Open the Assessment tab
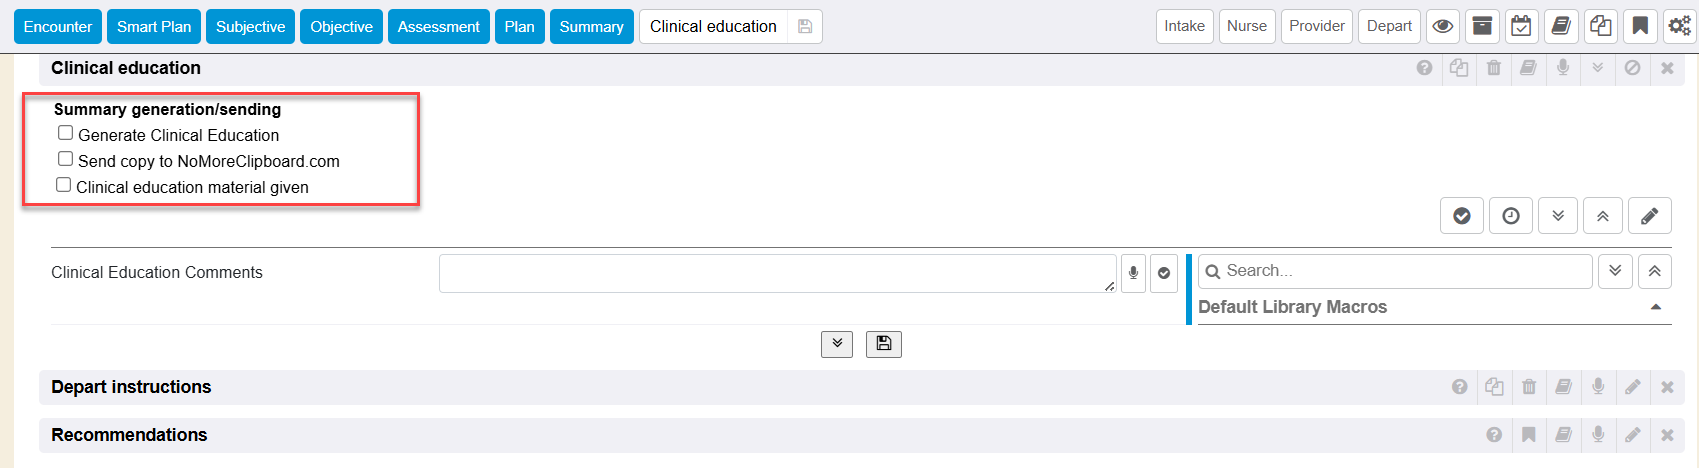Image resolution: width=1699 pixels, height=468 pixels. coord(438,27)
